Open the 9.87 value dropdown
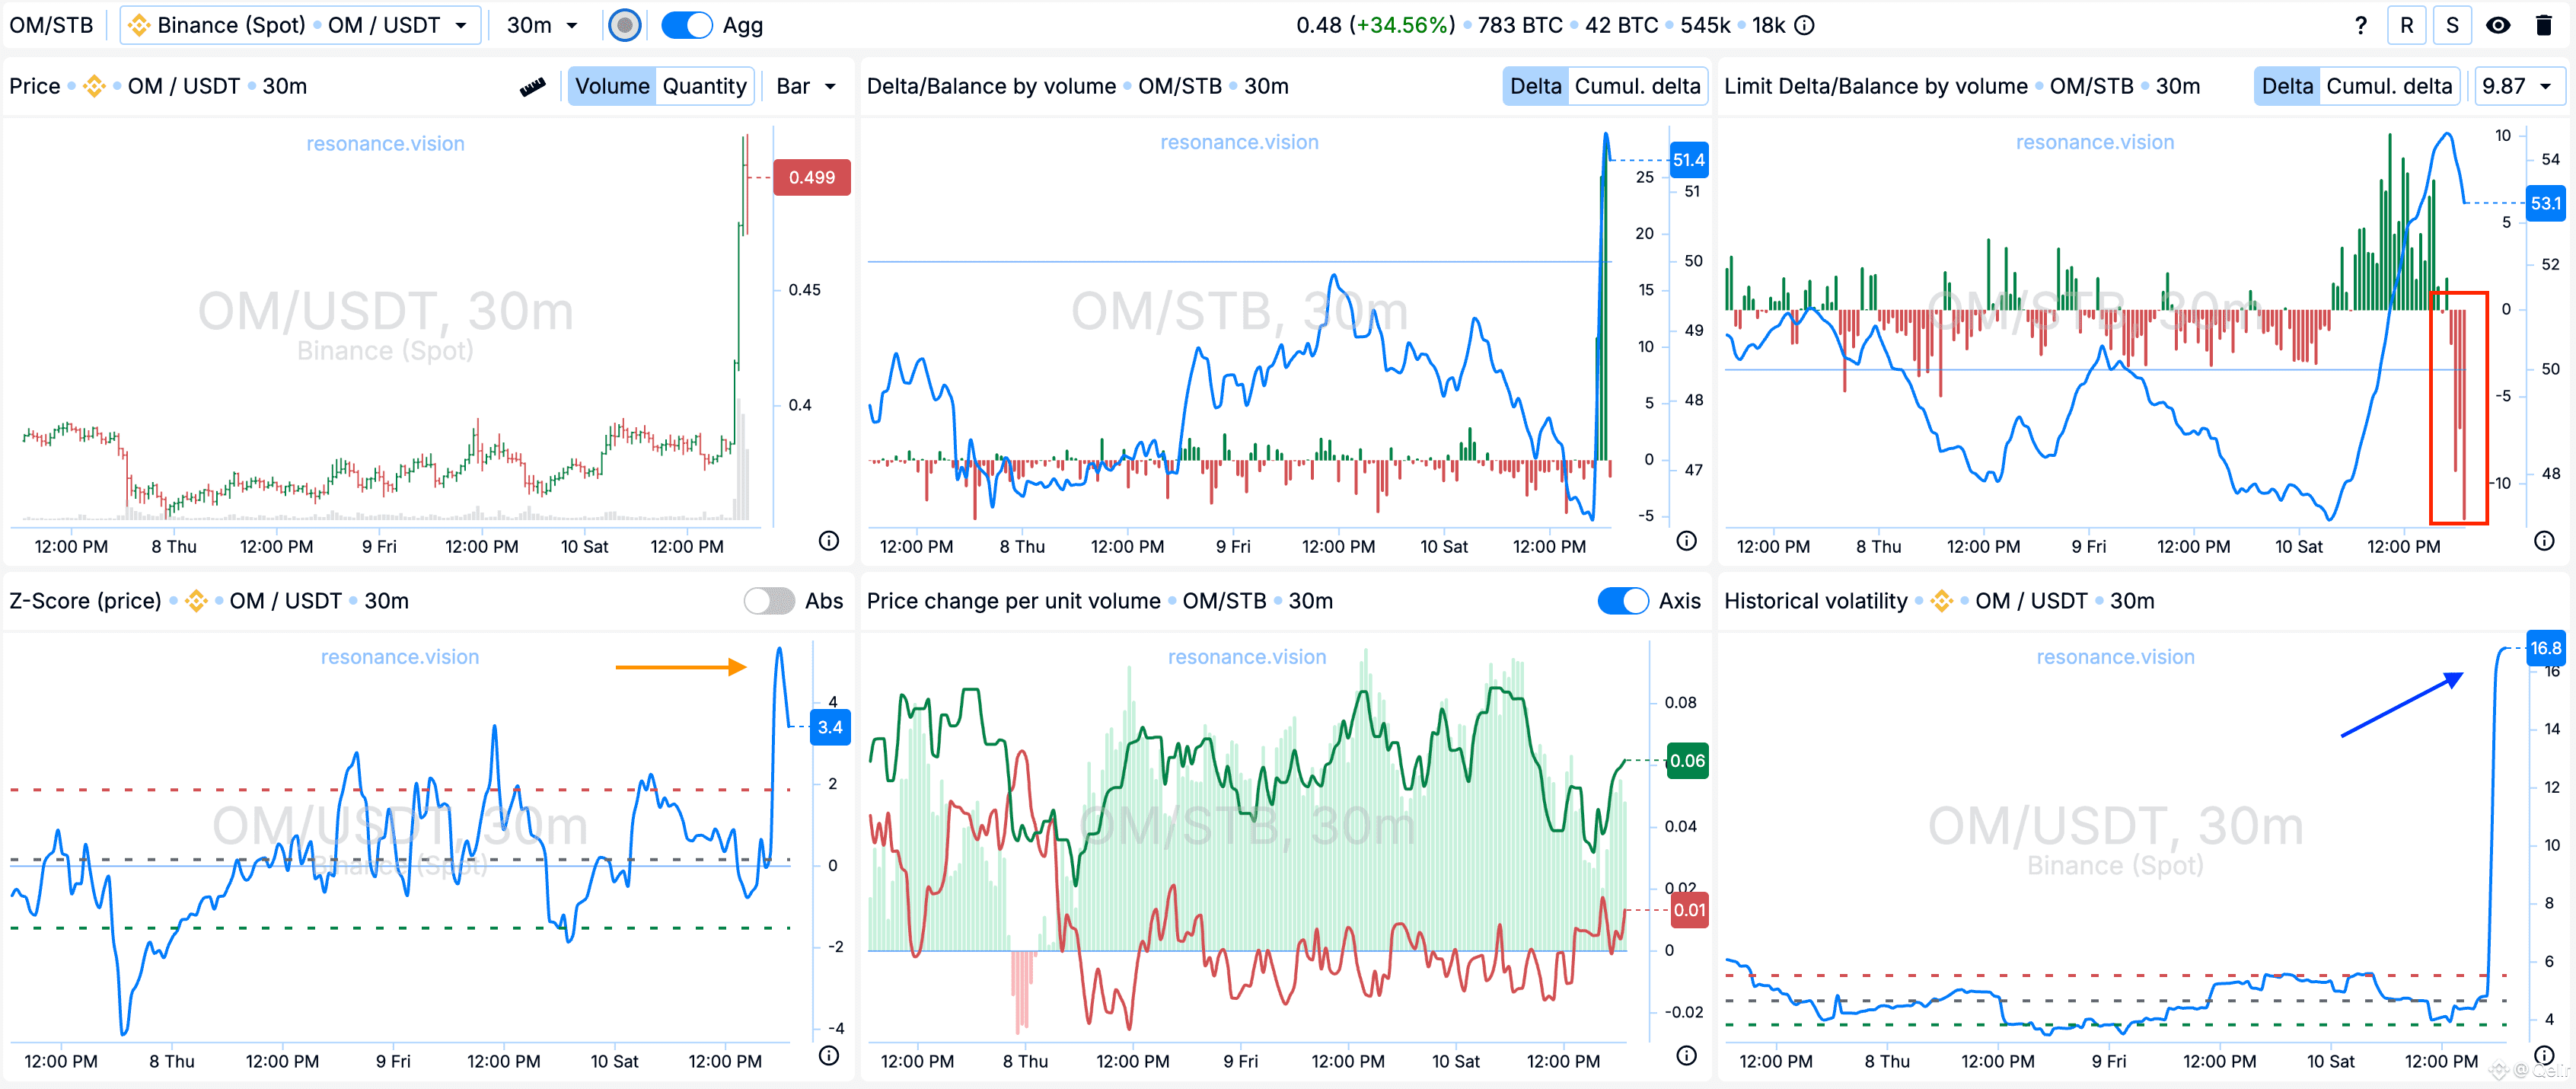The height and width of the screenshot is (1089, 2576). pos(2518,86)
